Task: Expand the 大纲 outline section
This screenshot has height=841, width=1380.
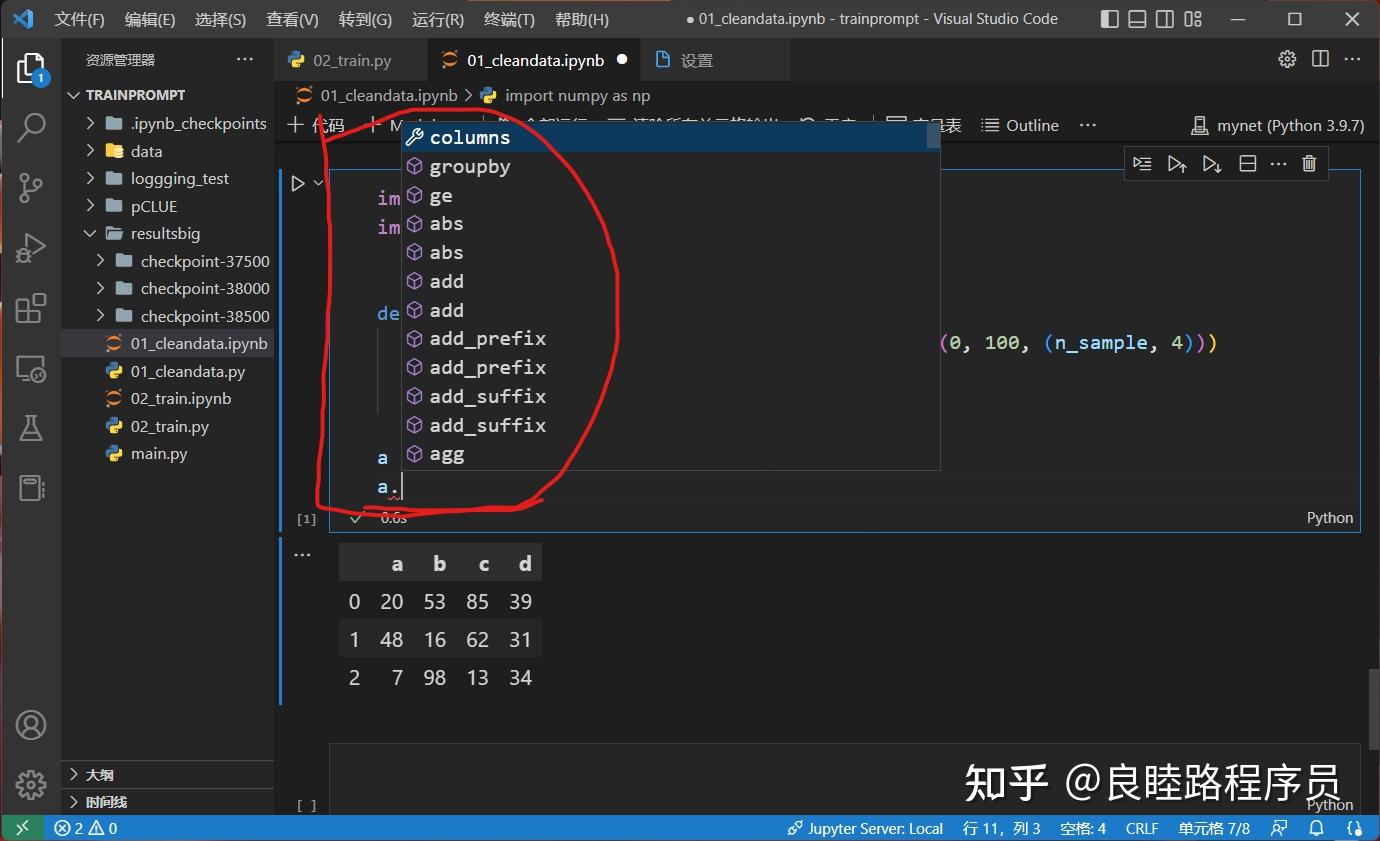Action: (167, 774)
